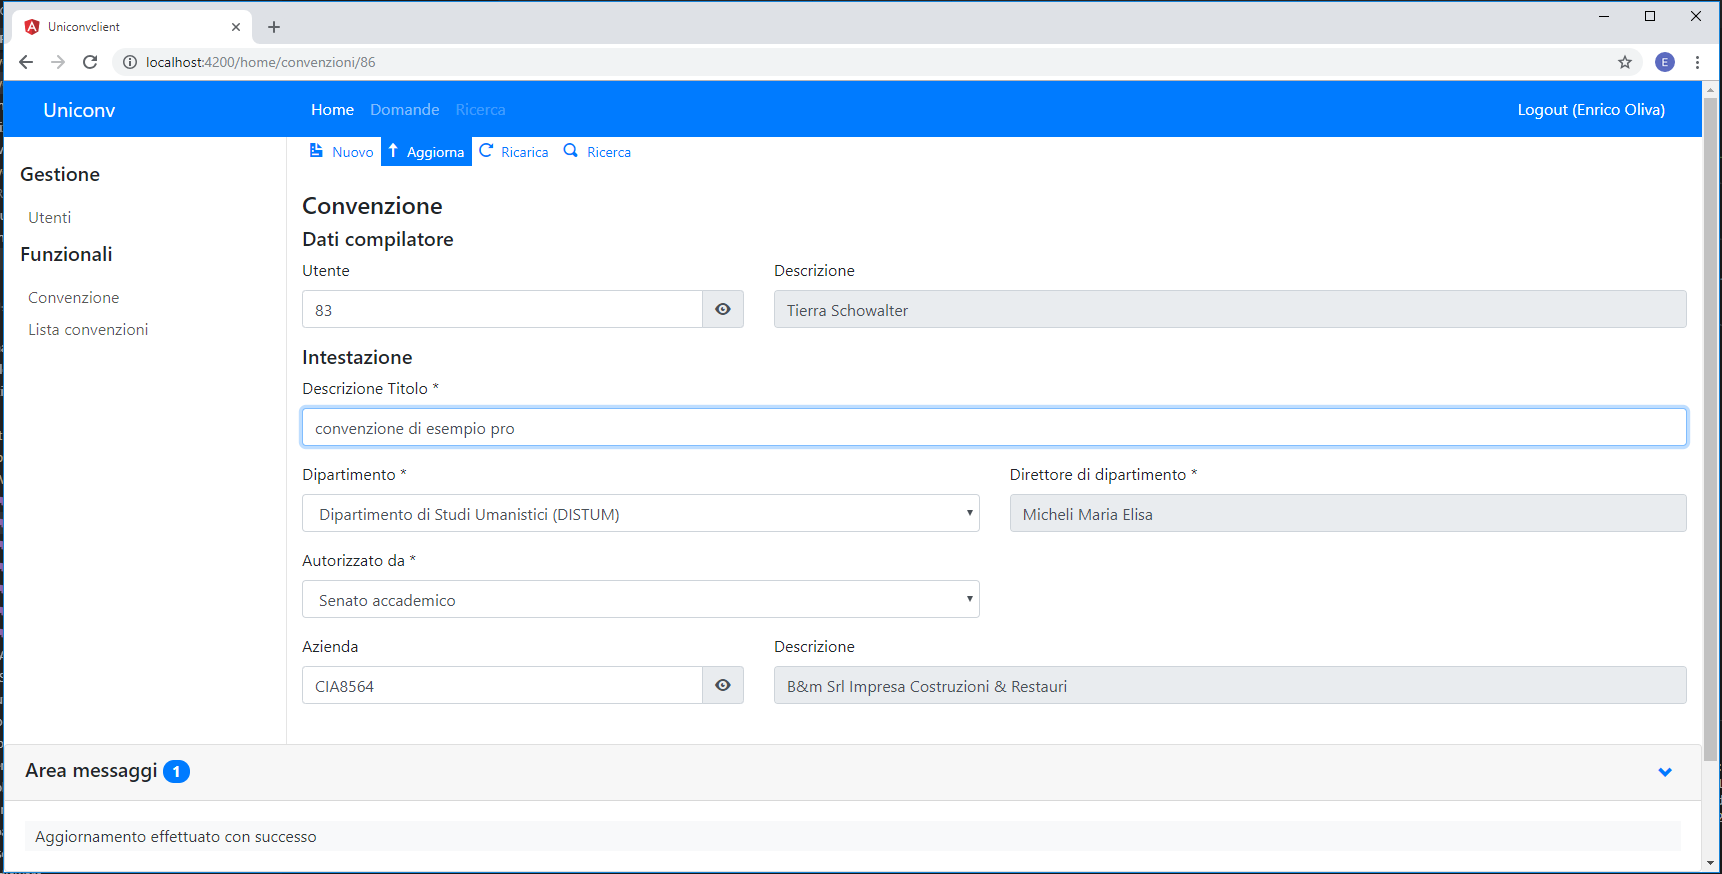Viewport: 1722px width, 874px height.
Task: Open the greyed Ricerca navbar item
Action: 481,110
